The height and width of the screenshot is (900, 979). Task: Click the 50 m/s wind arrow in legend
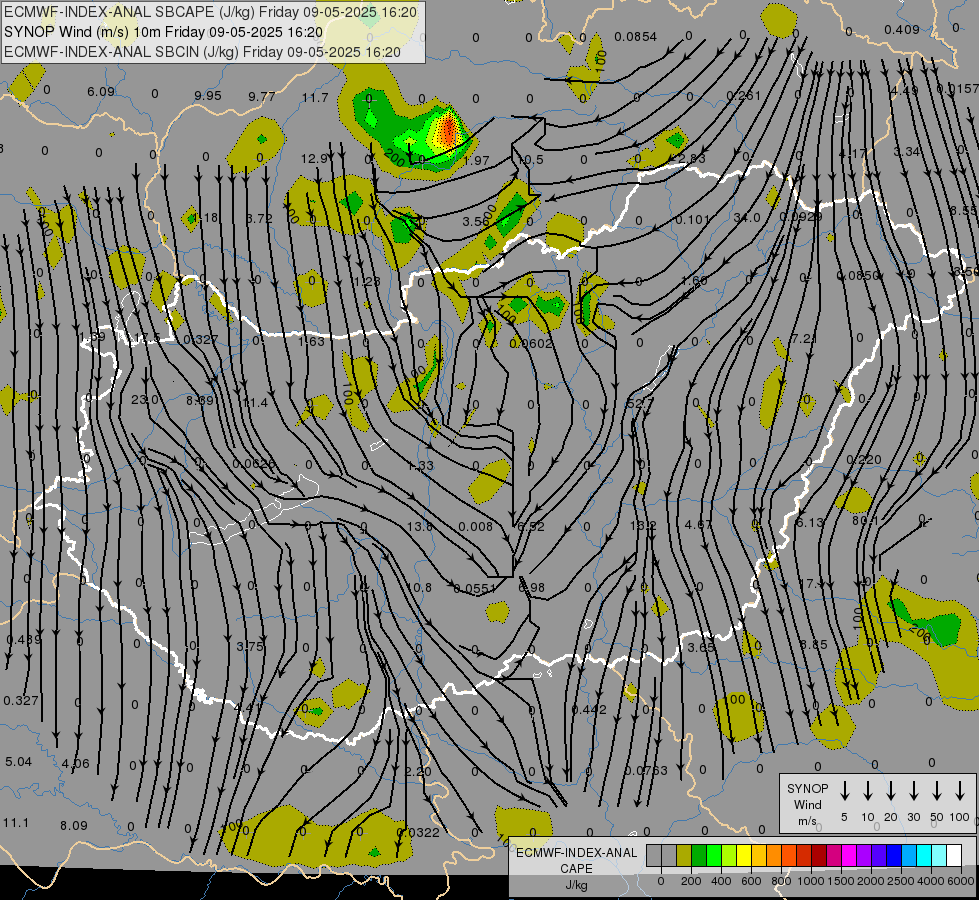tap(937, 791)
